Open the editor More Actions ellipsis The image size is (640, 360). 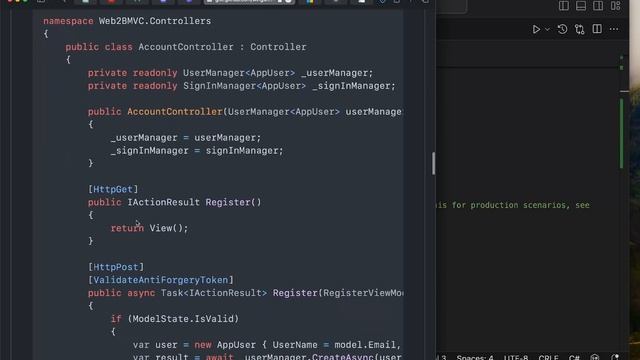tap(614, 29)
